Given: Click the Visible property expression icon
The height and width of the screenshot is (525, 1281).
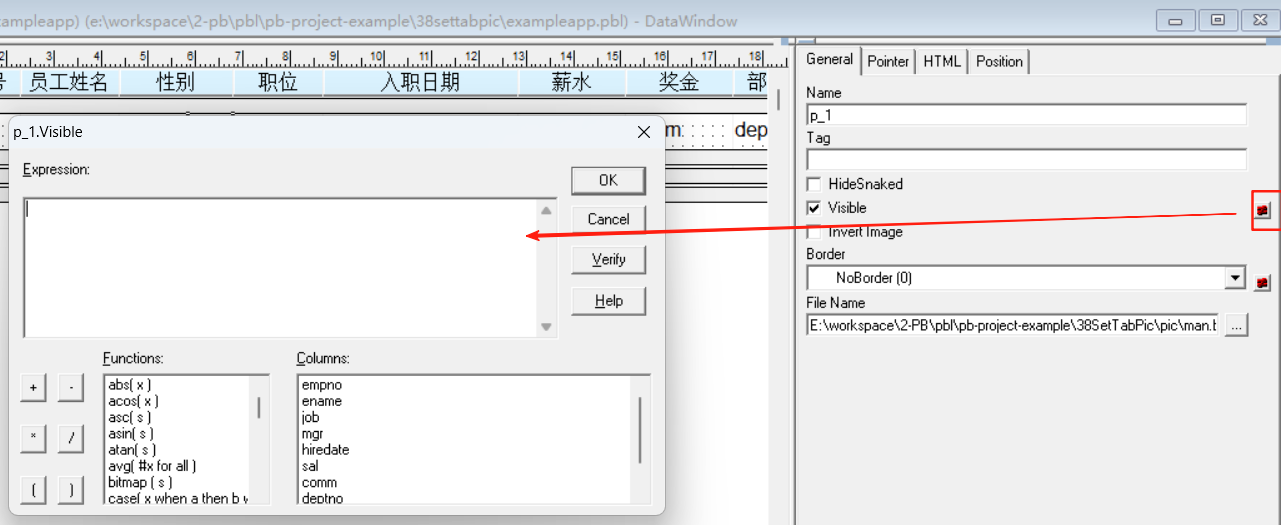Looking at the screenshot, I should pos(1263,210).
